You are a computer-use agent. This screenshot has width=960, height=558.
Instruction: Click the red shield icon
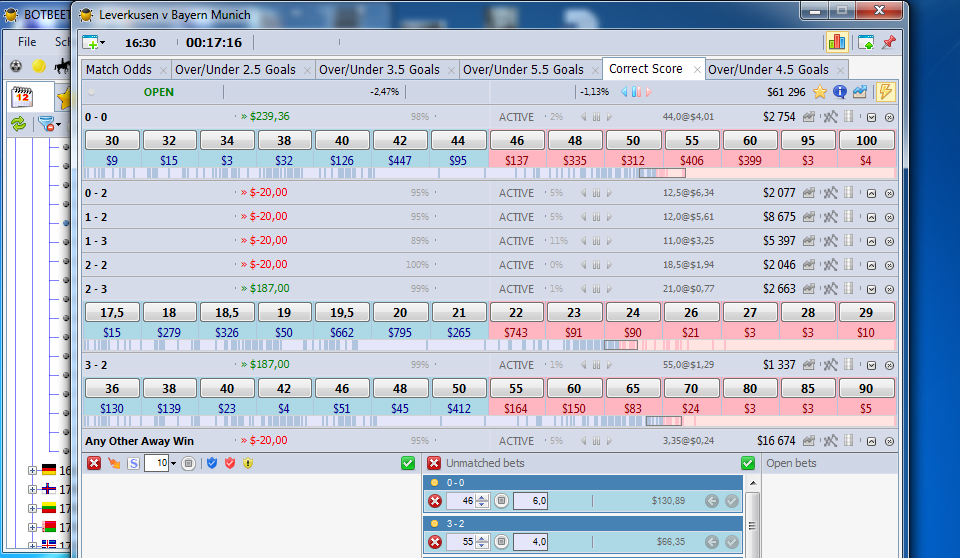click(x=230, y=463)
